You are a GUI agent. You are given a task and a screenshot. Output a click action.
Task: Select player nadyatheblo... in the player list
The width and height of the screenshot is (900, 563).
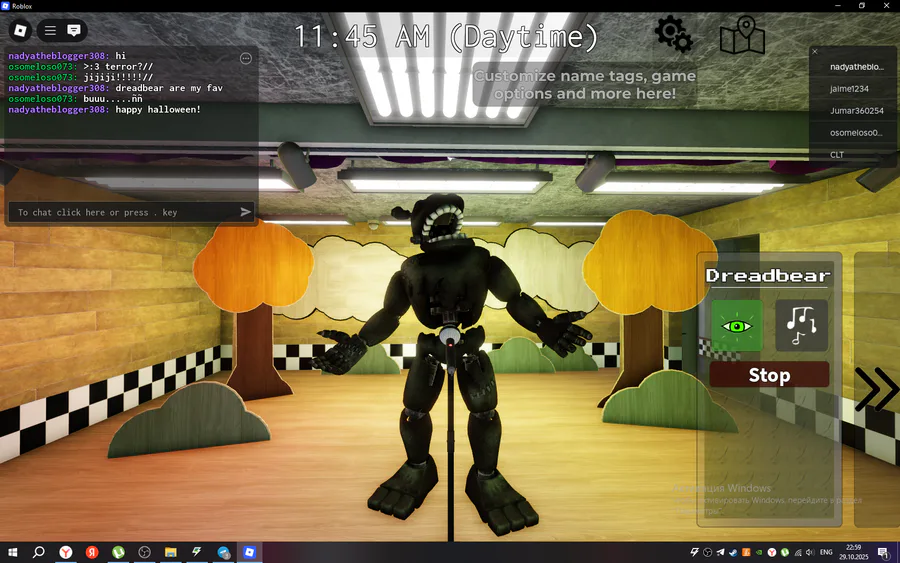coord(856,67)
